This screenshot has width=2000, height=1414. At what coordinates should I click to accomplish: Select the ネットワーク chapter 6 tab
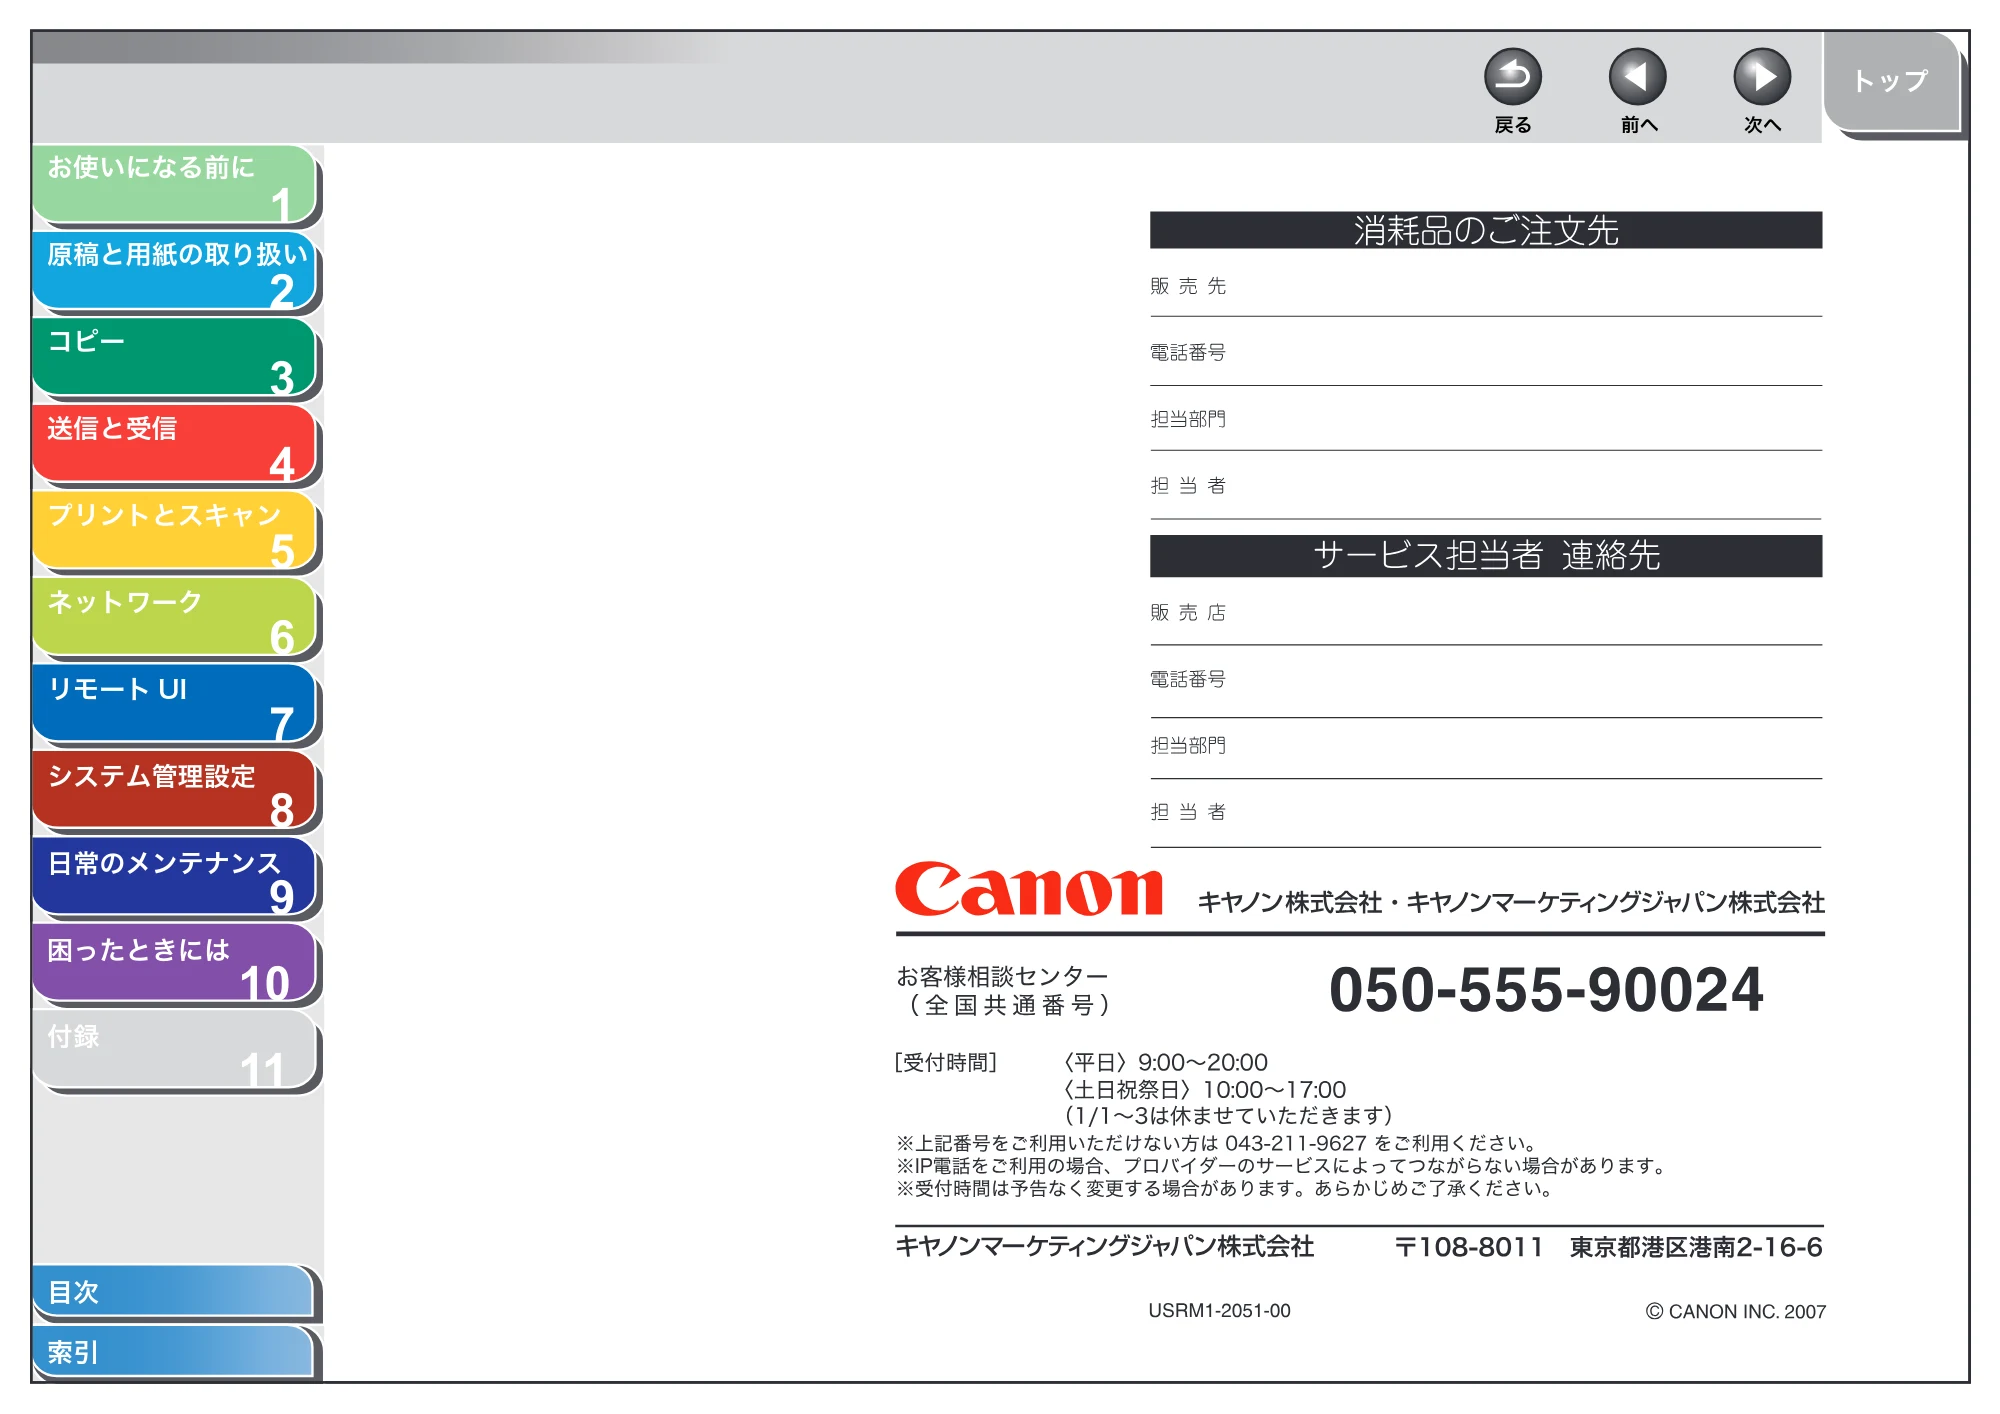pyautogui.click(x=175, y=618)
